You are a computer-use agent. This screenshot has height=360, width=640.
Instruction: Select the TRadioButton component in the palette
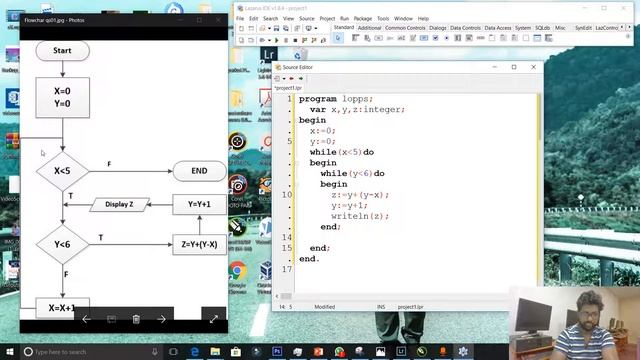[447, 38]
